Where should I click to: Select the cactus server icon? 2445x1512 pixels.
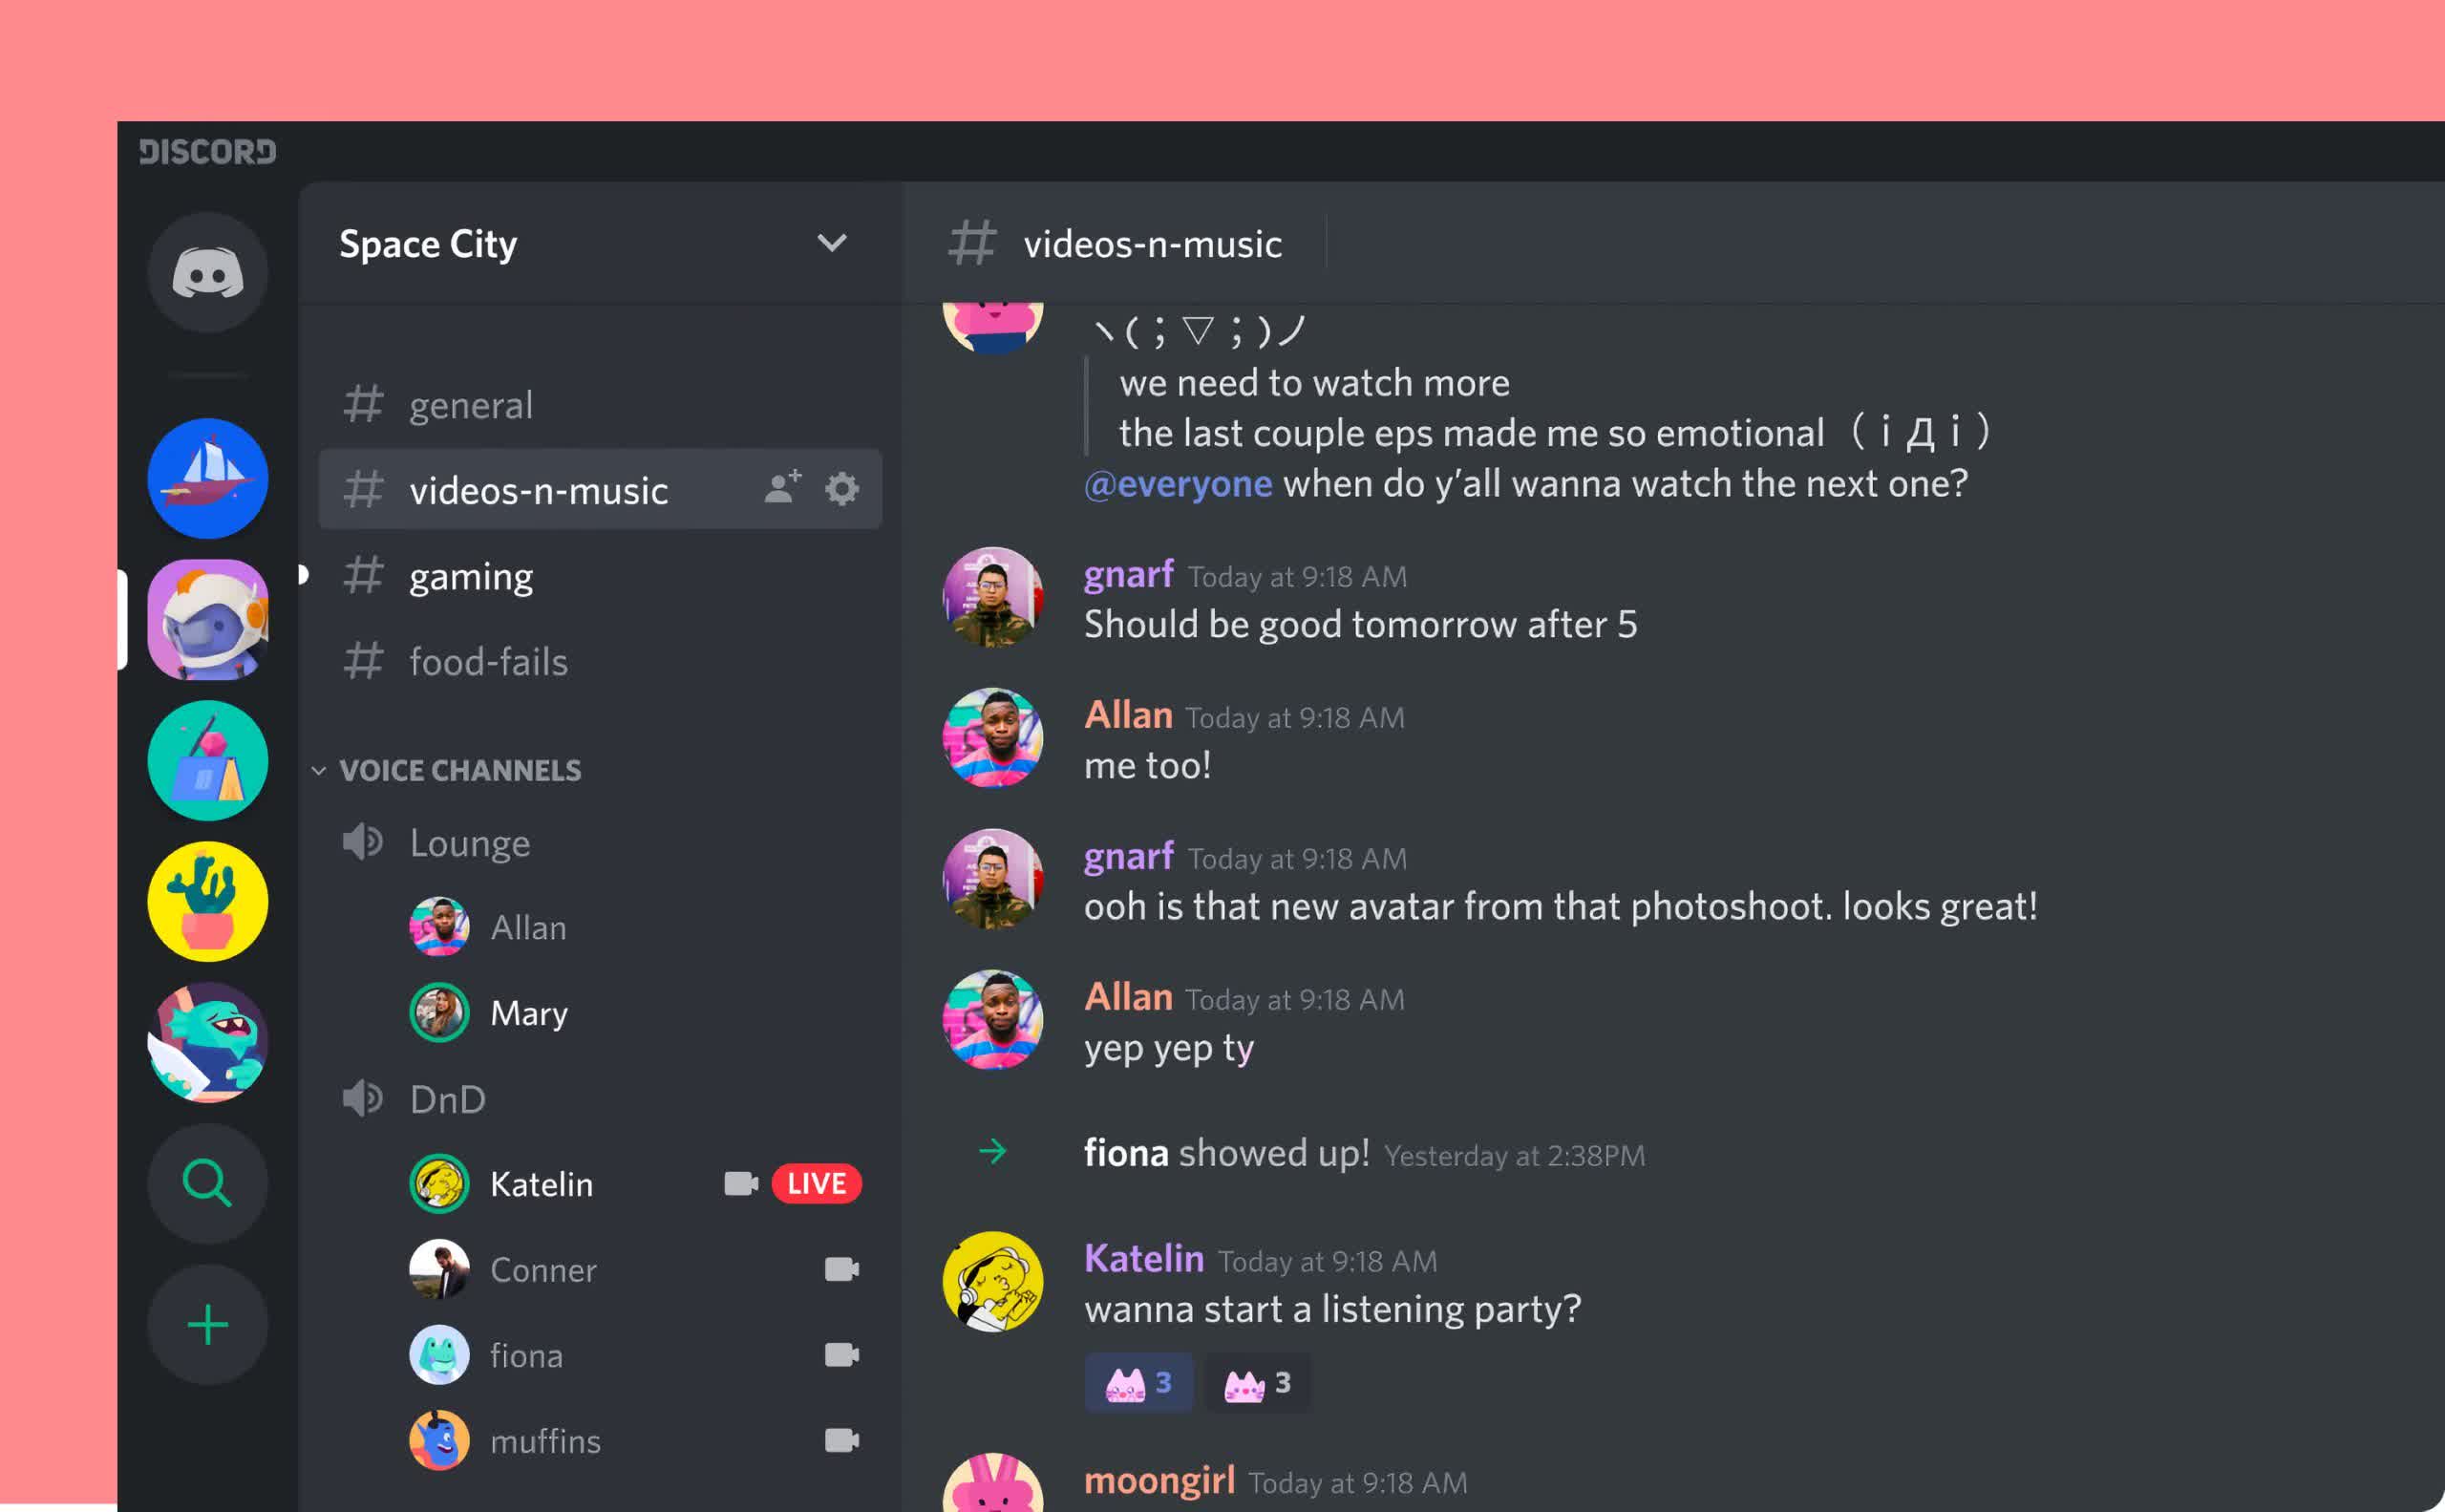207,901
